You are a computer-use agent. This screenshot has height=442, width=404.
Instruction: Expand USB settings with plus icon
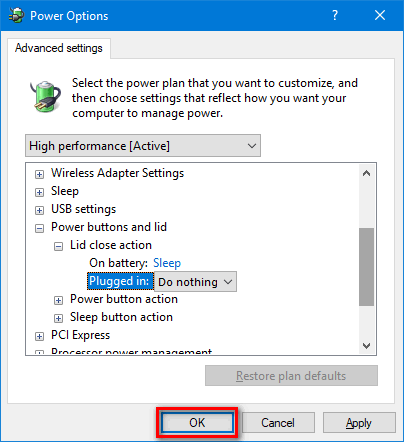(39, 210)
